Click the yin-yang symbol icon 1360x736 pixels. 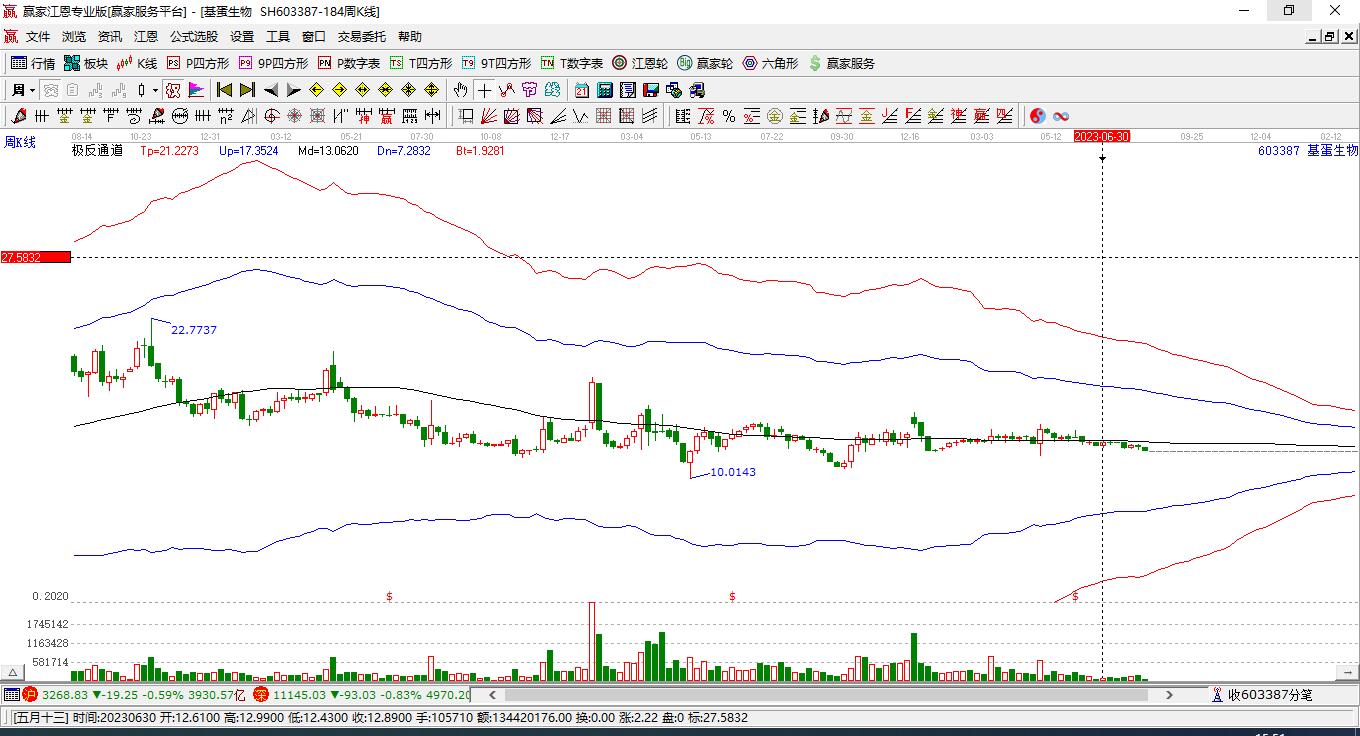[1038, 116]
